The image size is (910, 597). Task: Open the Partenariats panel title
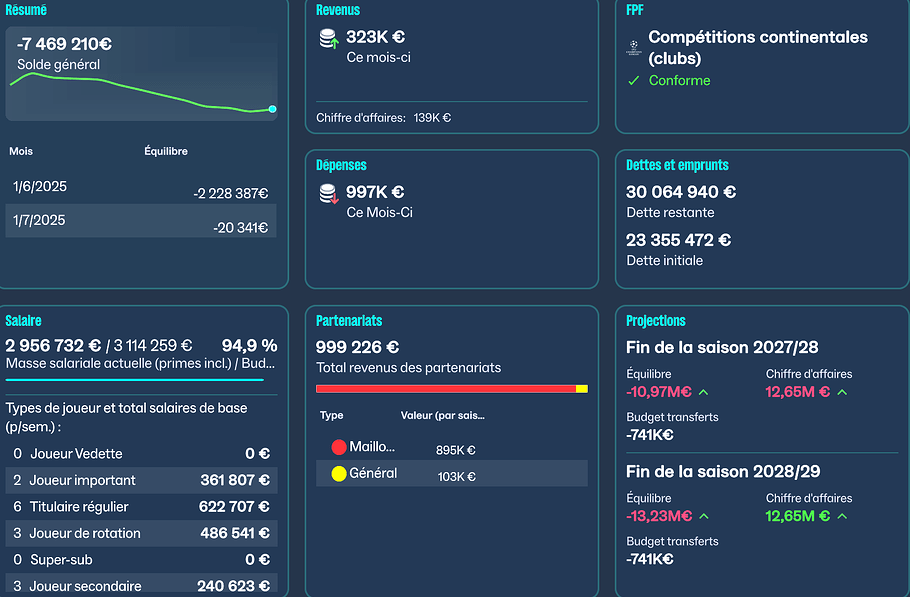349,321
